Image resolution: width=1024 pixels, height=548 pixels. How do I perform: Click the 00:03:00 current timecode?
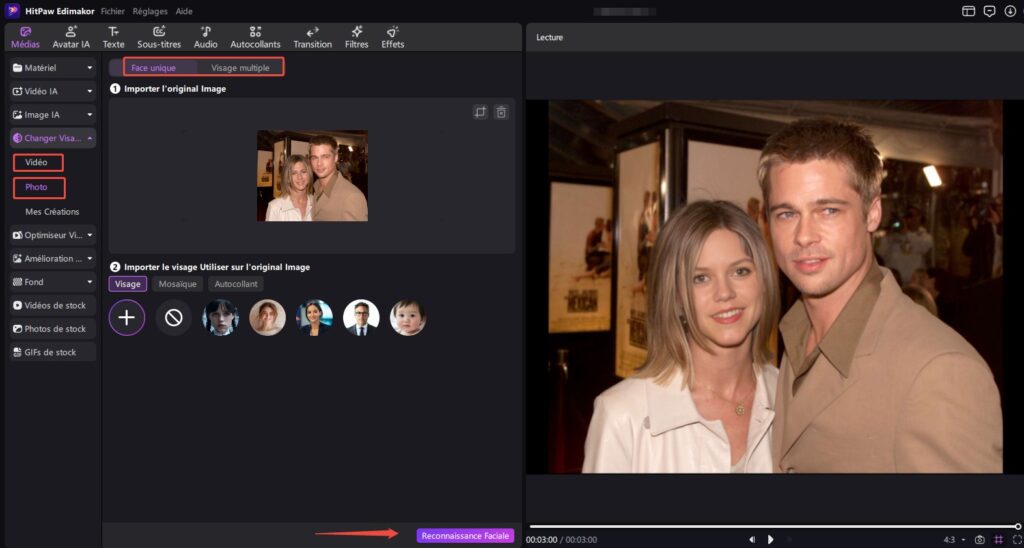pos(541,540)
